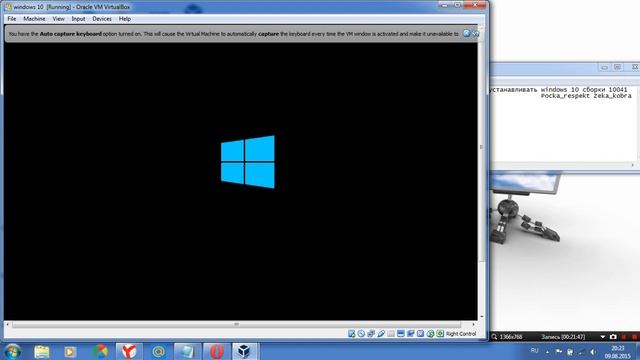The image size is (640, 360).
Task: Click the display settings status icon
Action: click(400, 333)
